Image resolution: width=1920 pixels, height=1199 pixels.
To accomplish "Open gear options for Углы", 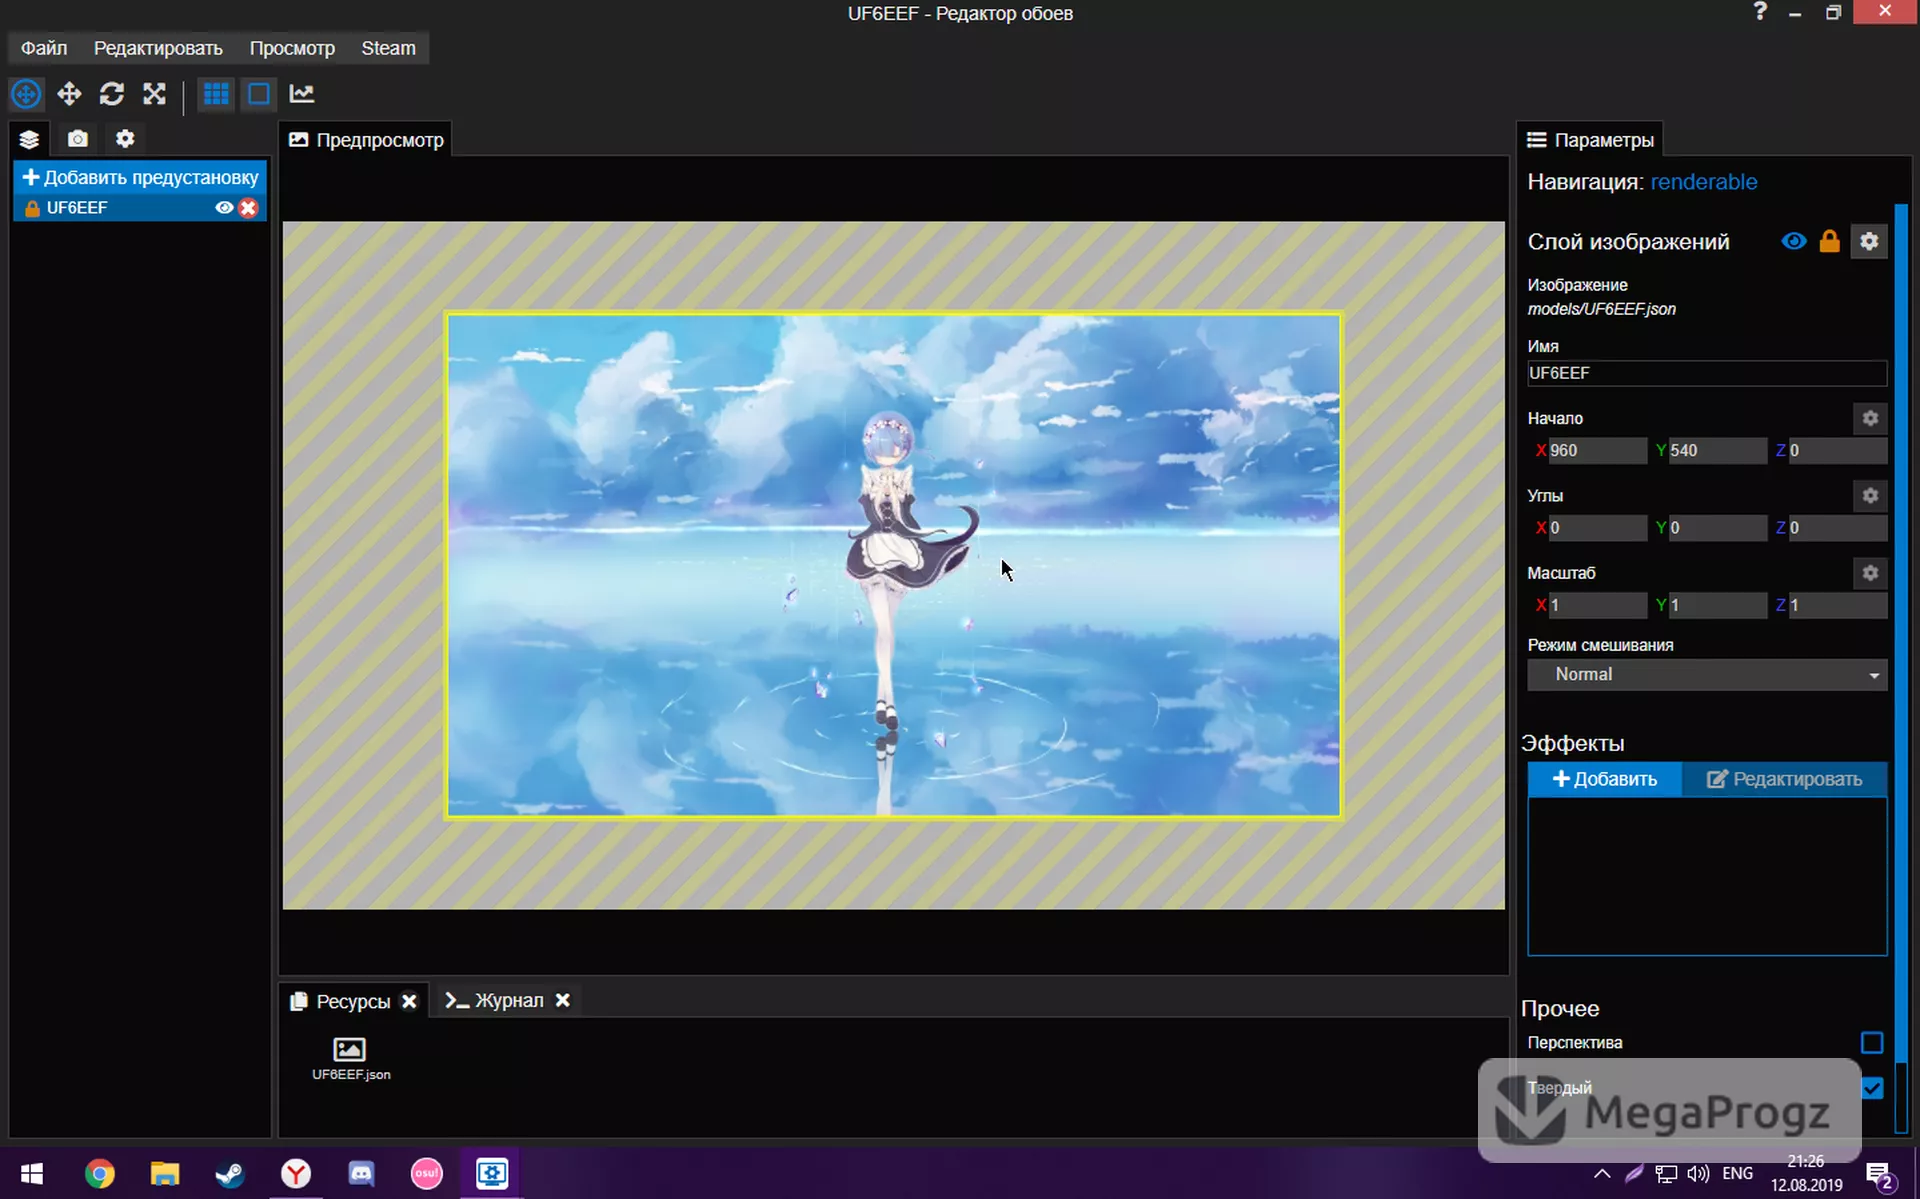I will click(x=1870, y=495).
